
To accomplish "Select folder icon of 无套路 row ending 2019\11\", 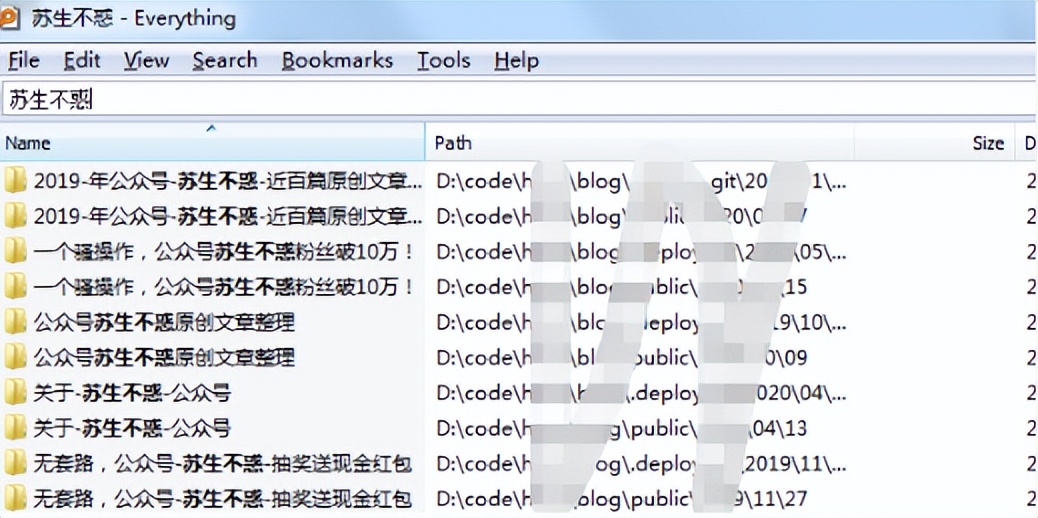I will point(15,464).
